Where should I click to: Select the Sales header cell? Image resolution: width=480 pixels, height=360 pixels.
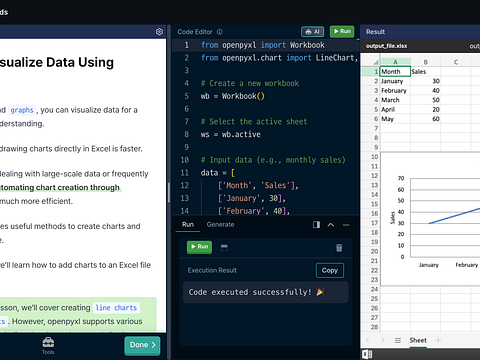tap(426, 71)
